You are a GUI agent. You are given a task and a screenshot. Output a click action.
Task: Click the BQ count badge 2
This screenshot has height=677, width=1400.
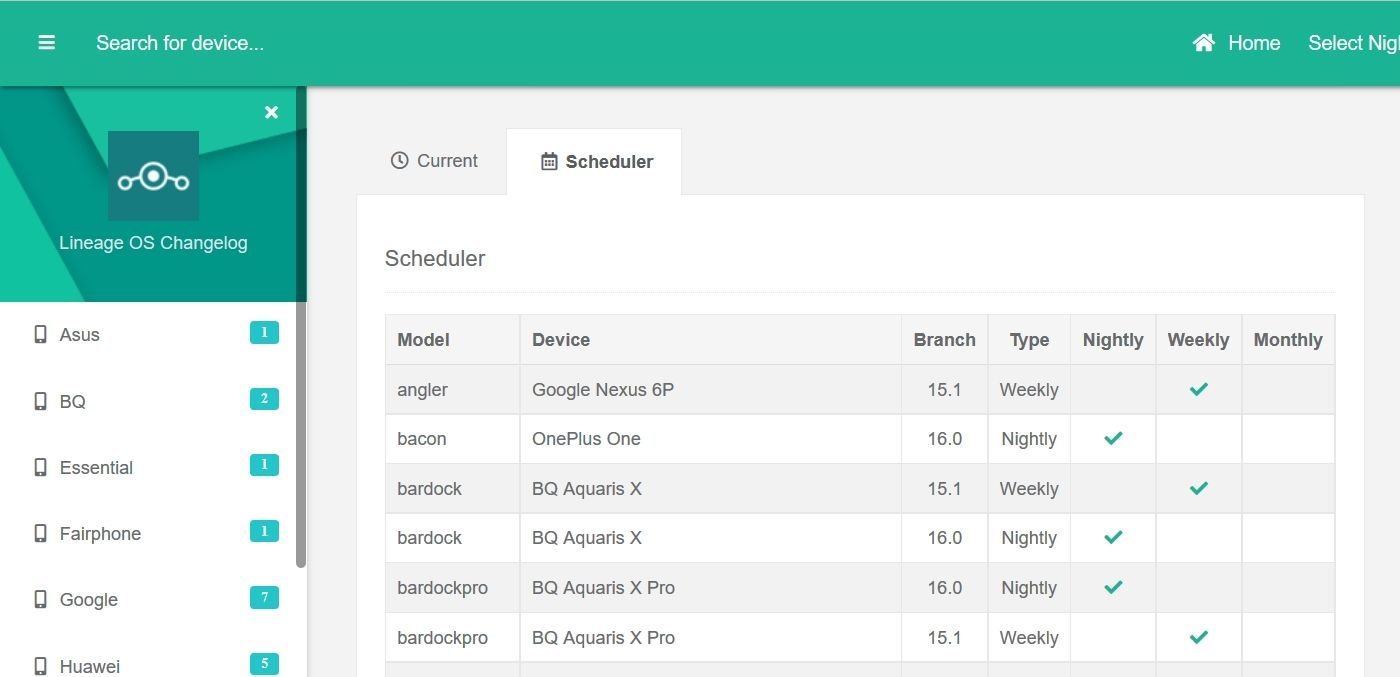tap(264, 399)
